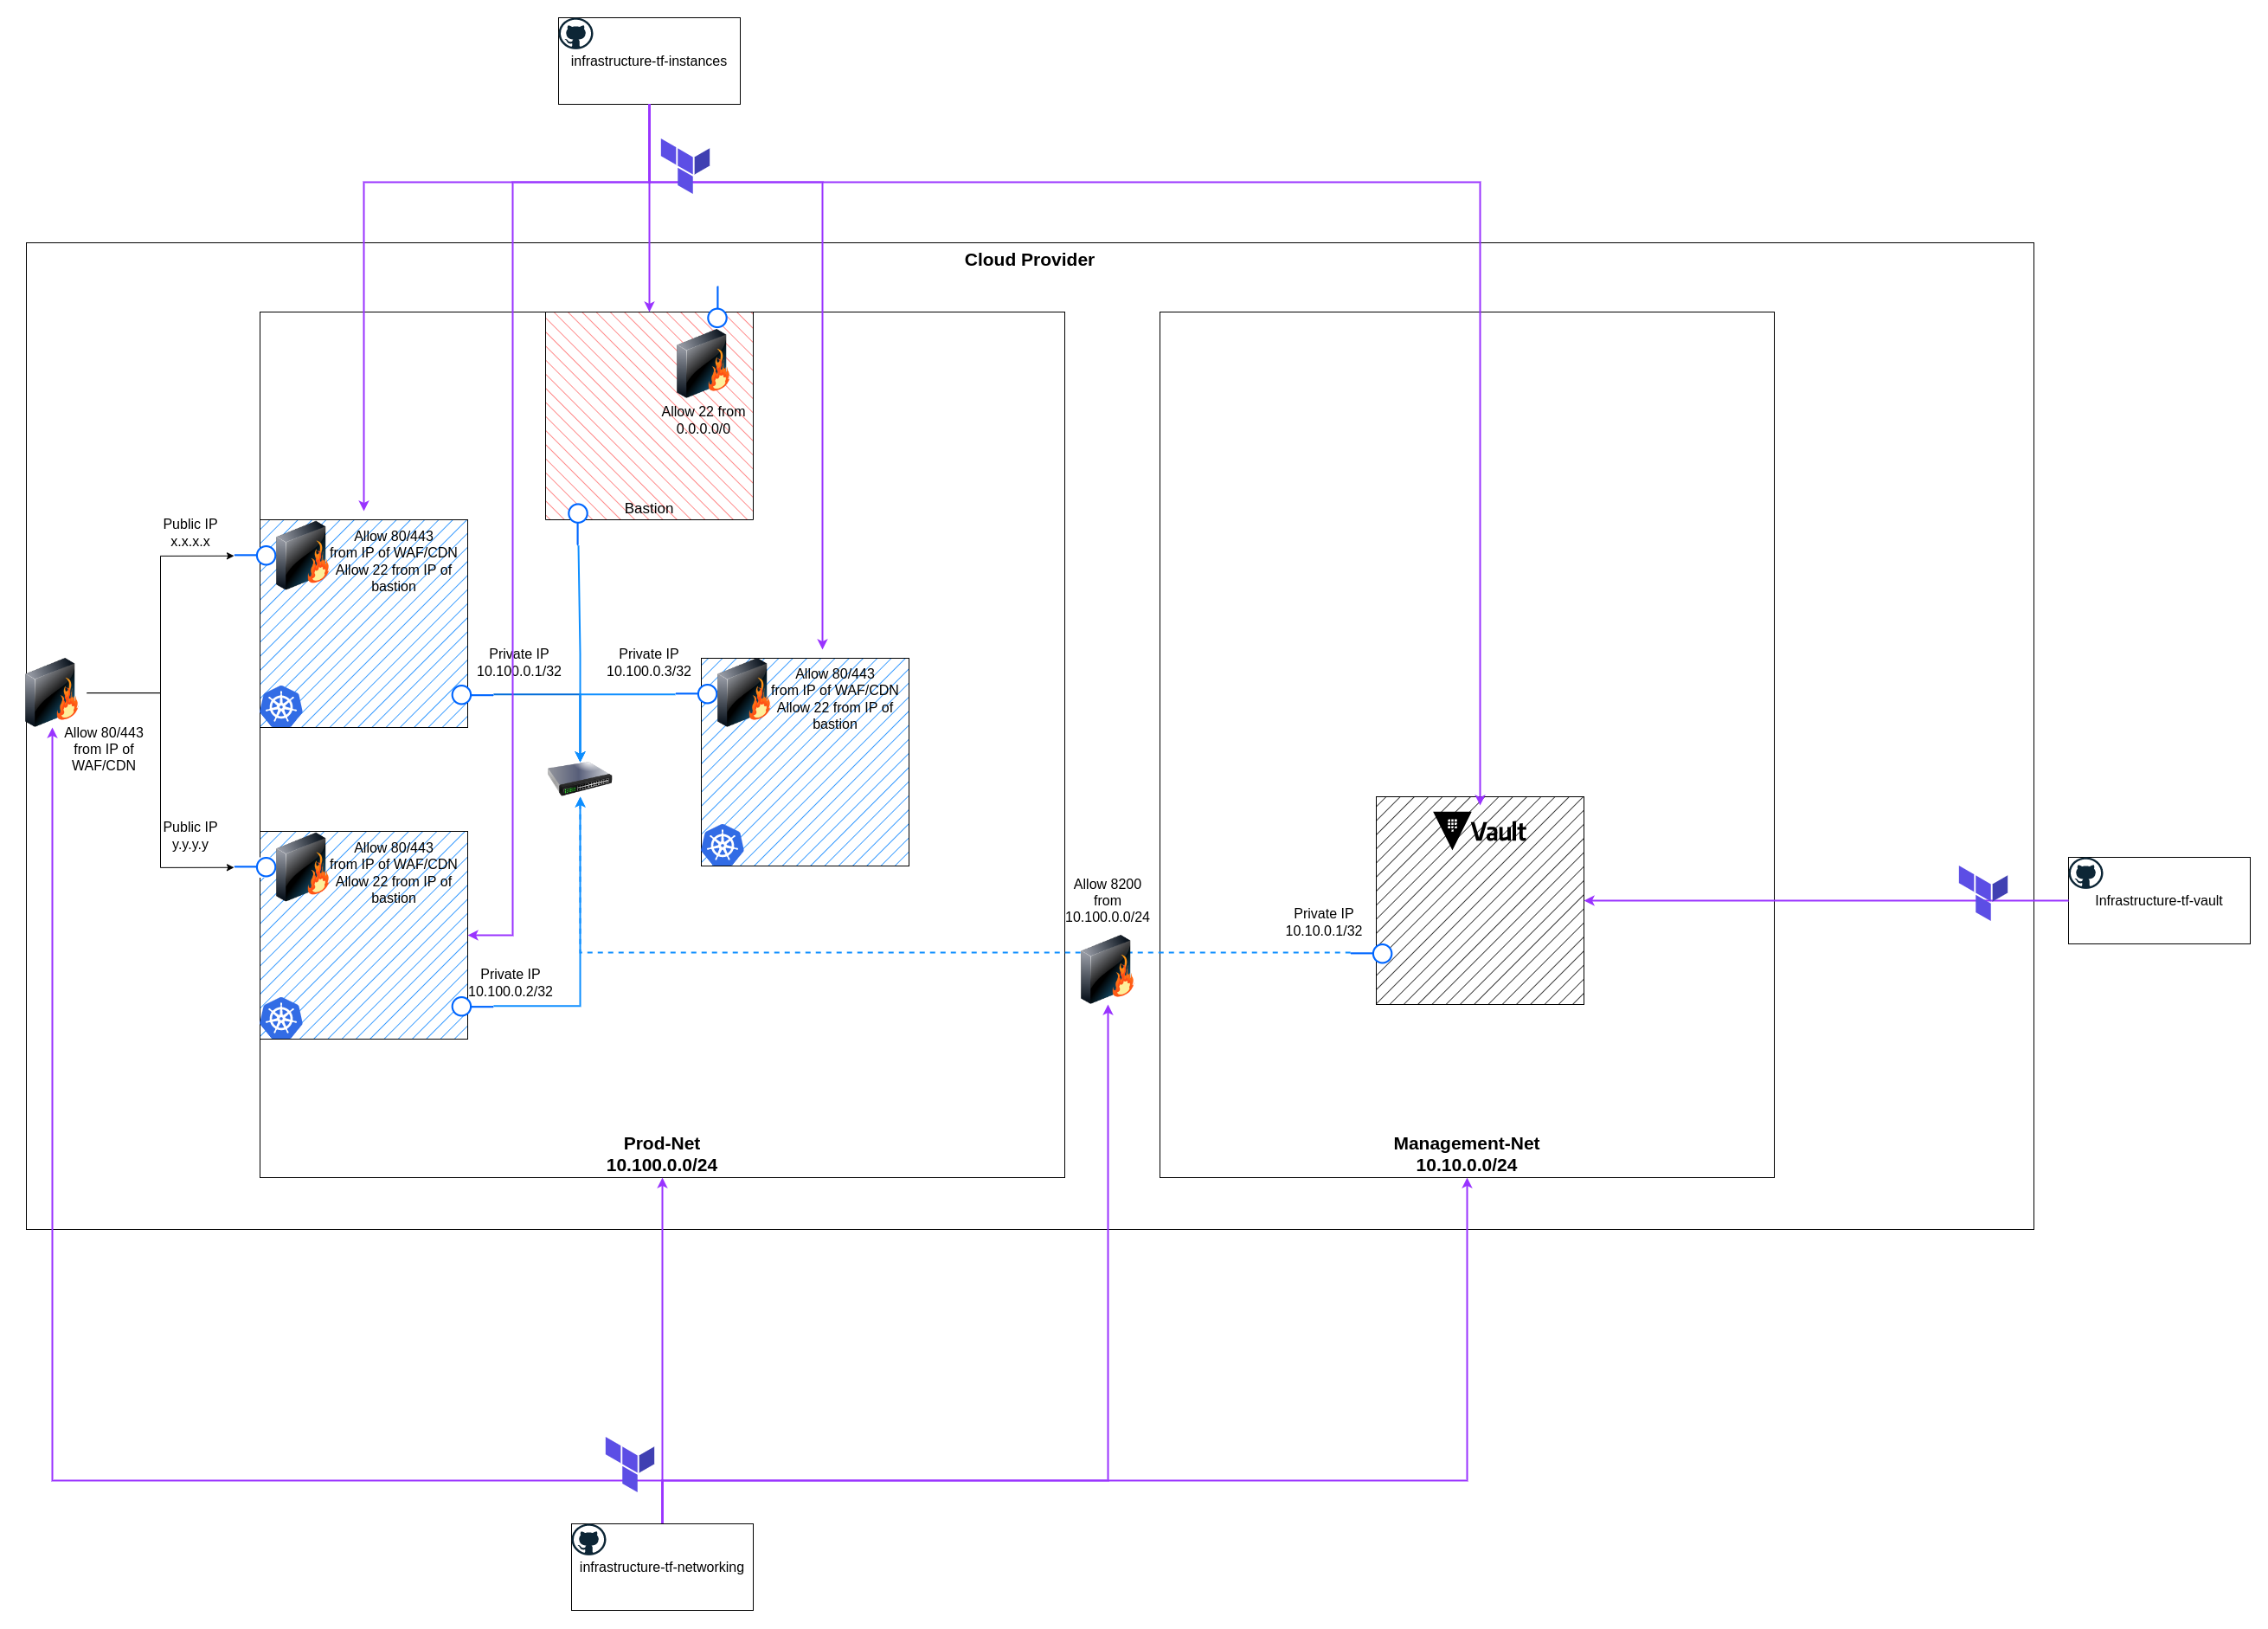Select the Vault interface circle 10.10.0.1/32

(1382, 953)
